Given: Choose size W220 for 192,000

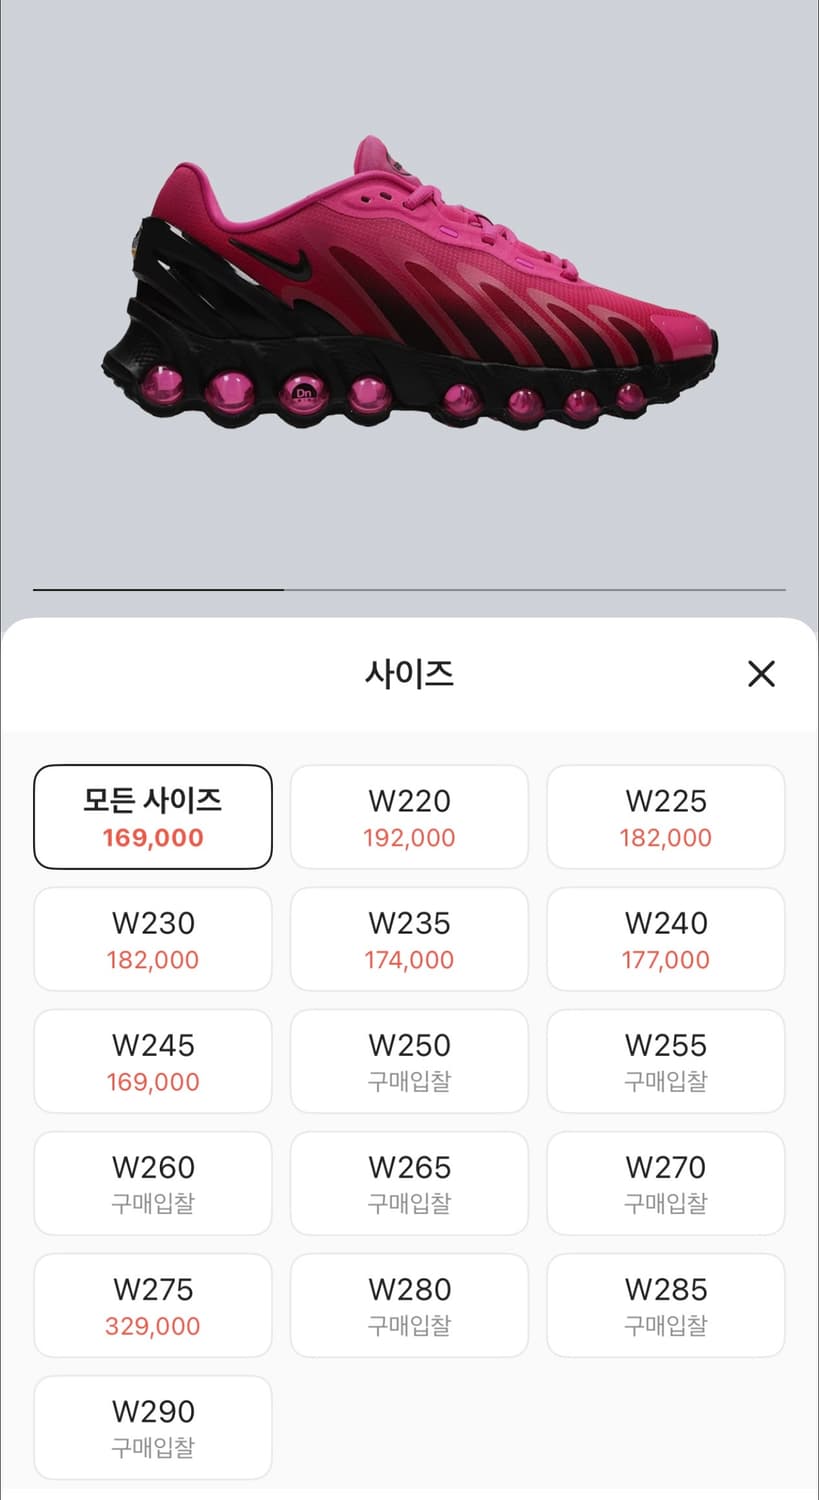Looking at the screenshot, I should click(x=409, y=817).
